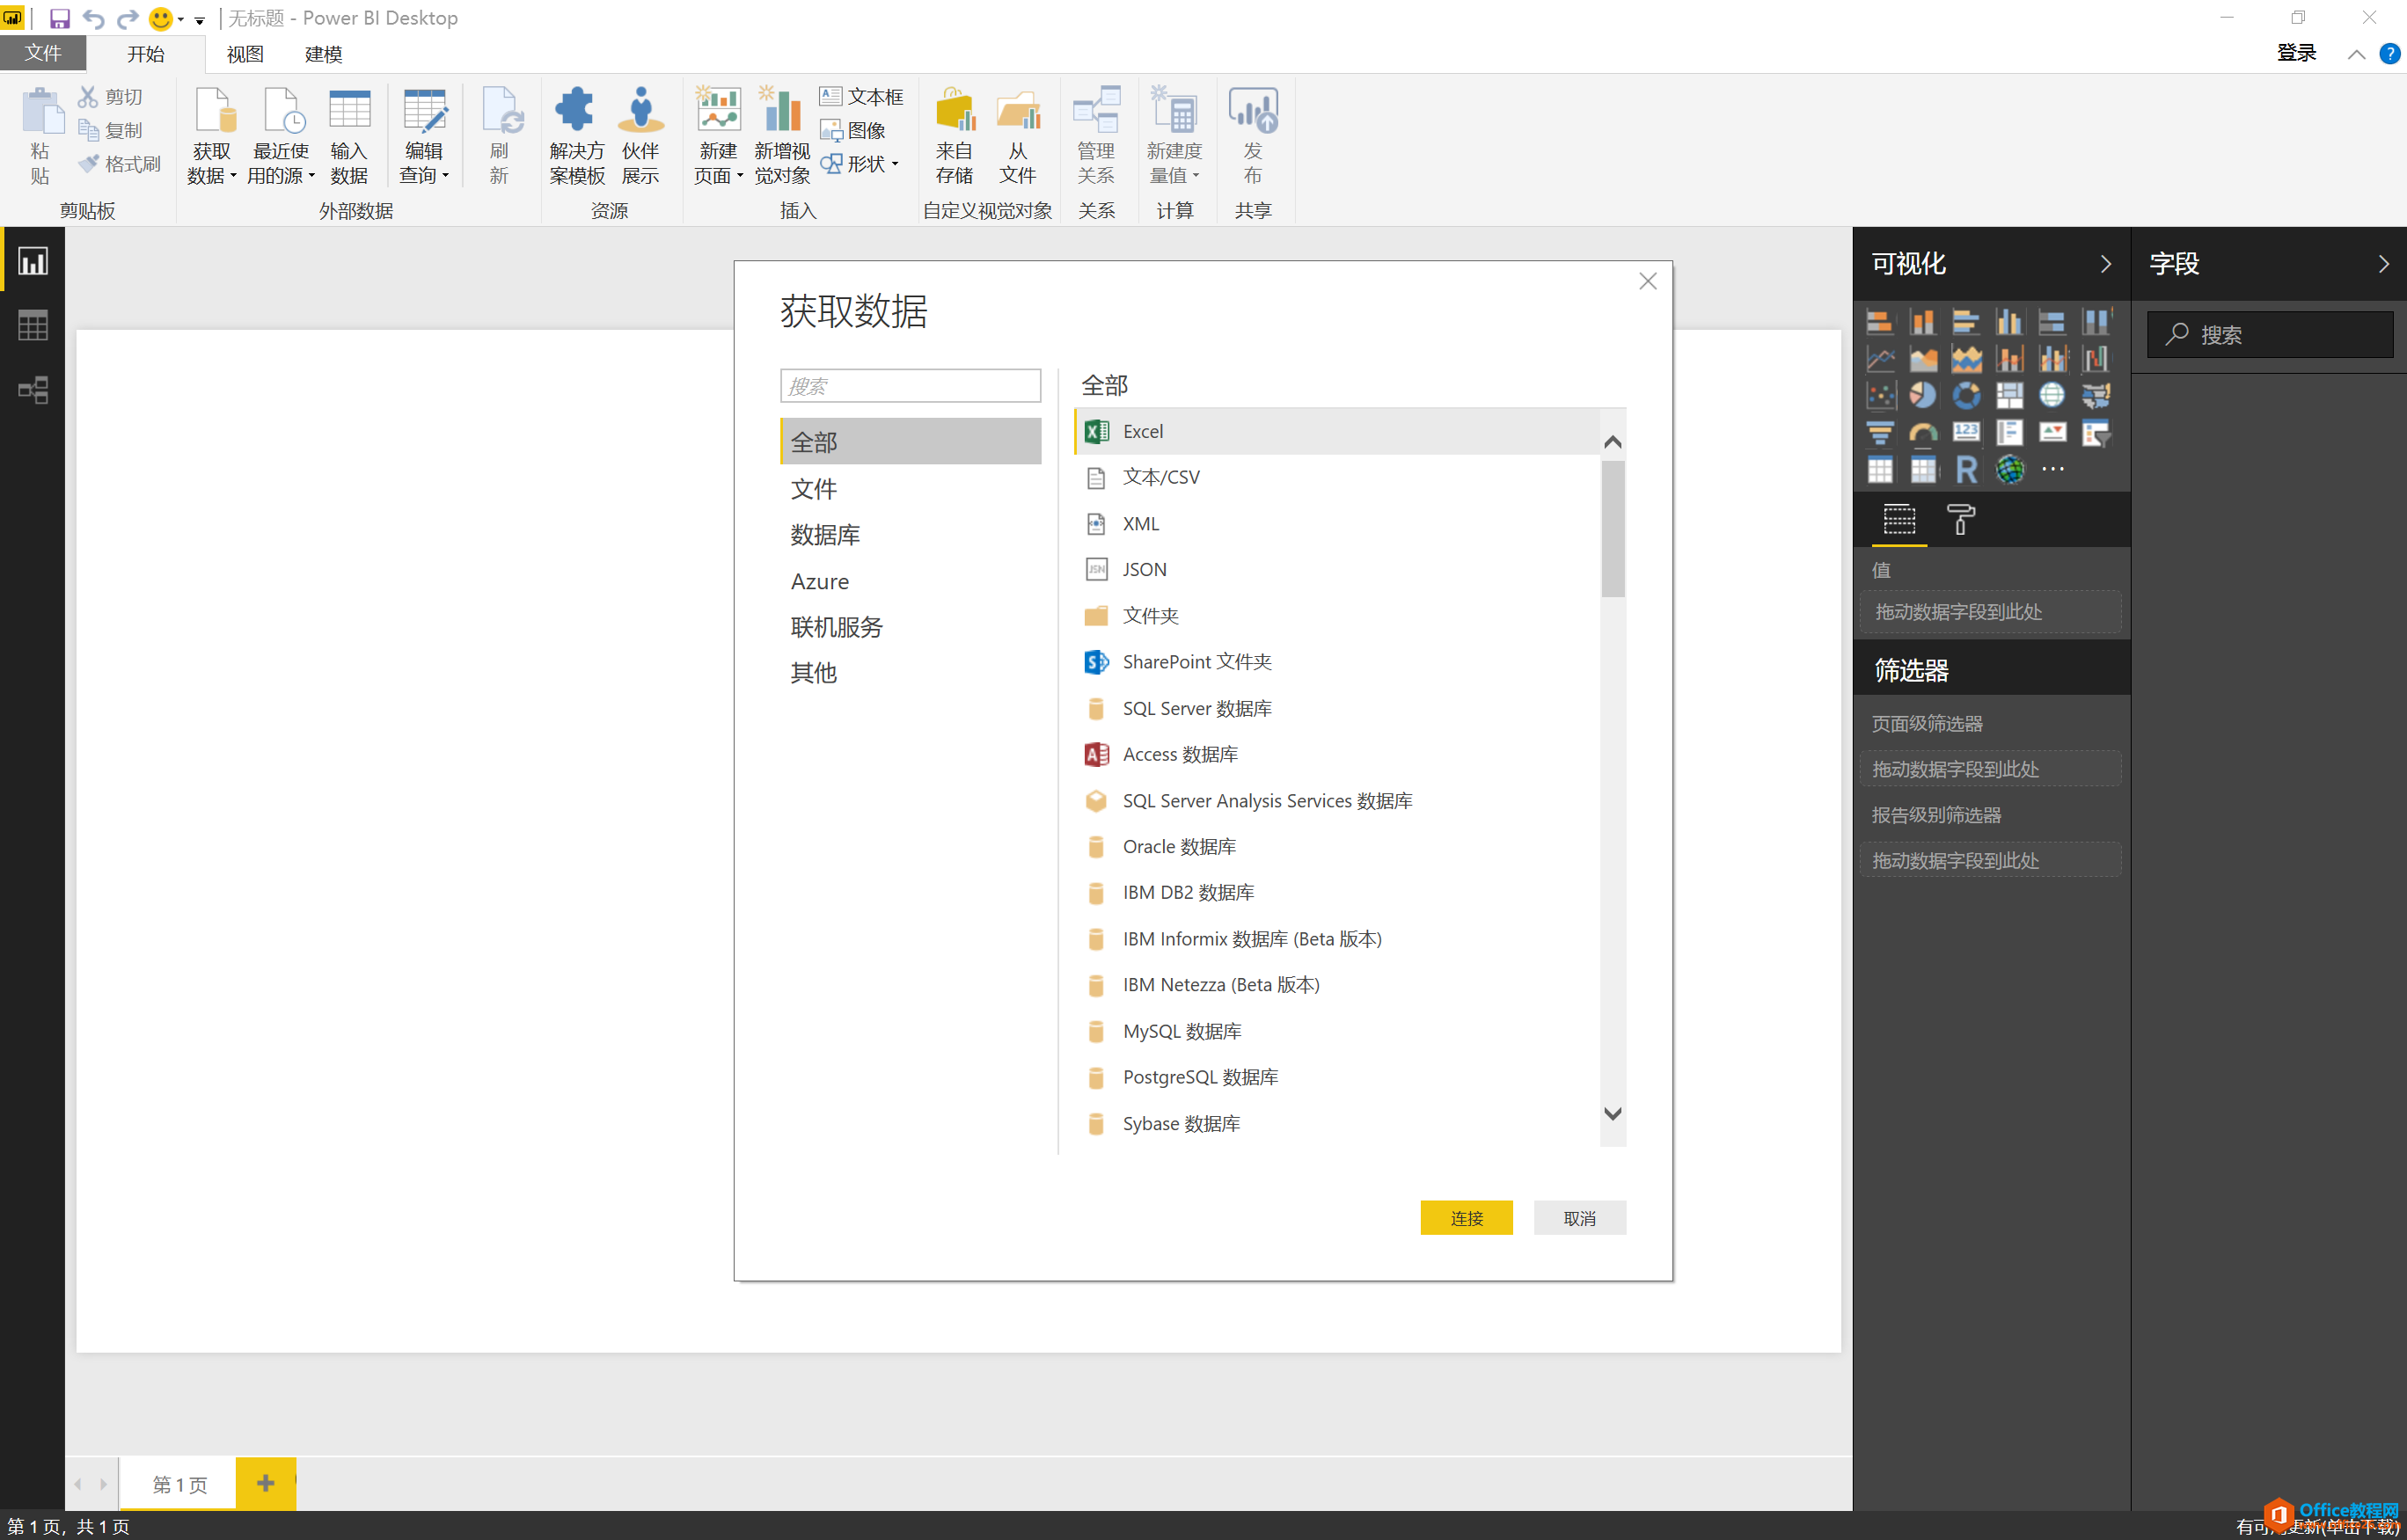
Task: Insert a 文本框 text box
Action: 861,96
